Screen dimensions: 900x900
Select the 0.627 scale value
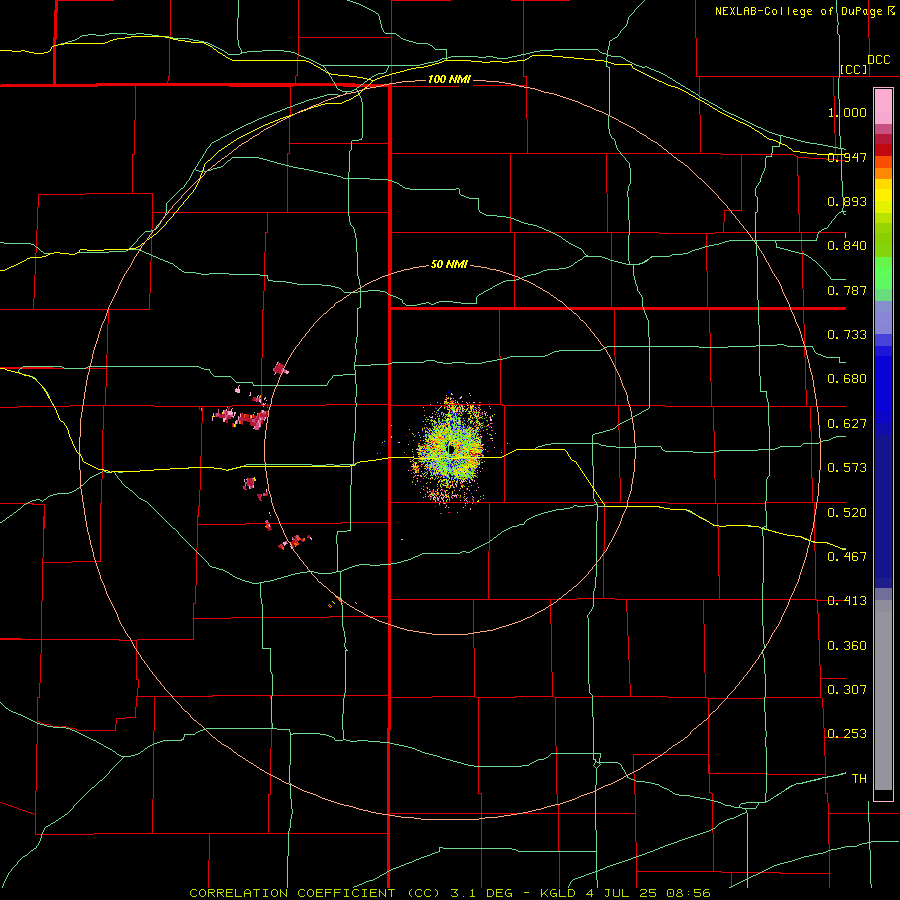click(x=847, y=424)
